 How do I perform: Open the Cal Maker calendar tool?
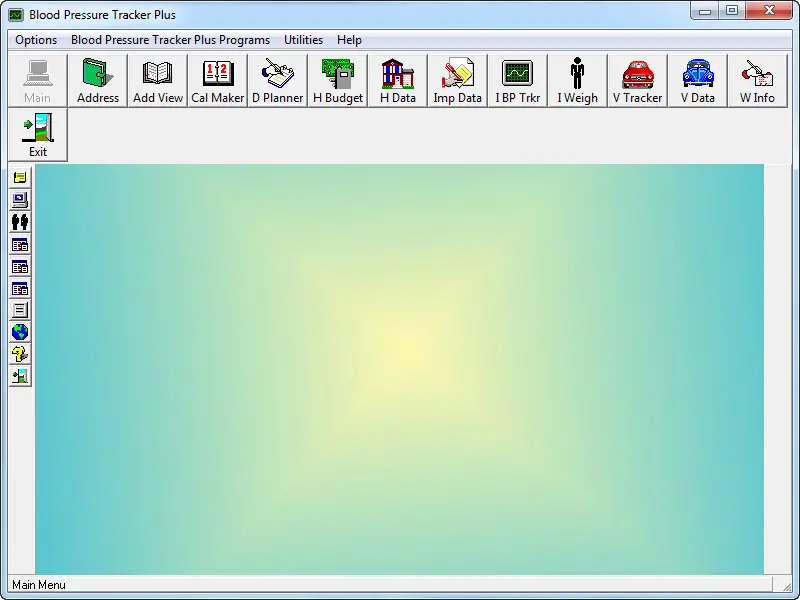point(218,81)
